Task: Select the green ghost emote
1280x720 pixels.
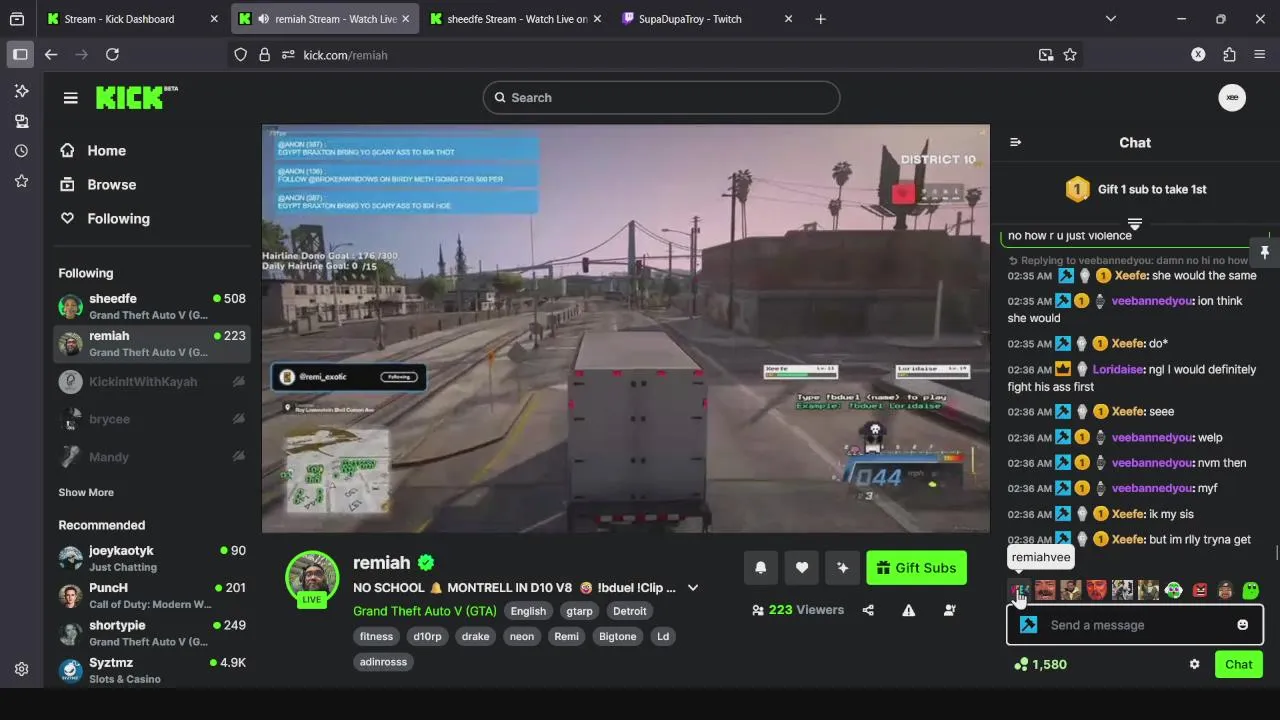Action: [1250, 590]
